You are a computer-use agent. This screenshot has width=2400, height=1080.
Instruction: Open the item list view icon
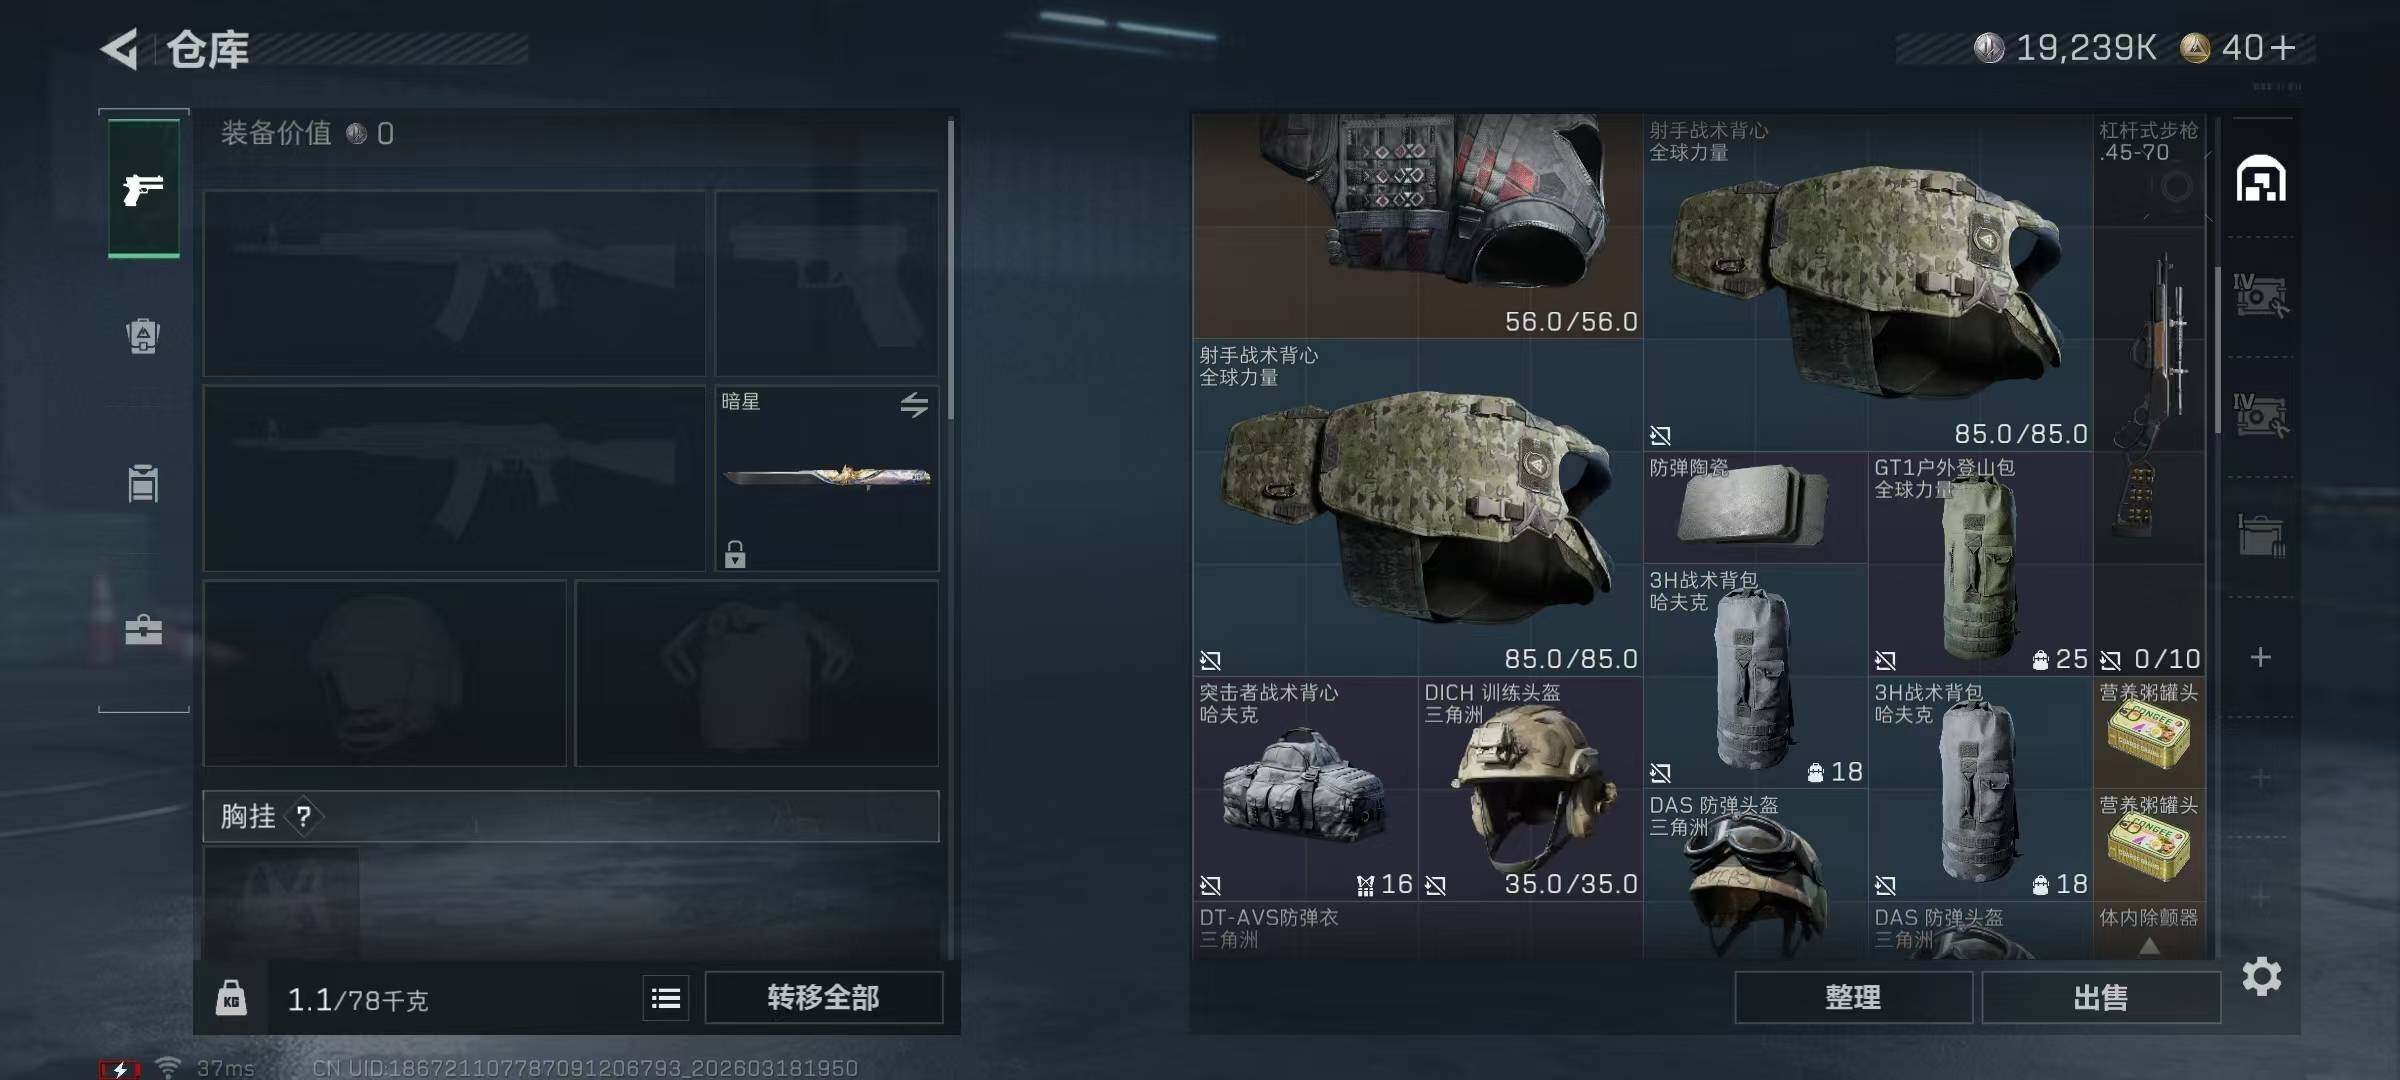(x=666, y=998)
